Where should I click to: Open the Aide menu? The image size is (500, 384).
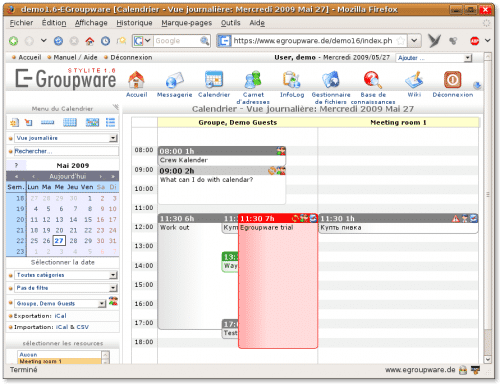pyautogui.click(x=257, y=23)
